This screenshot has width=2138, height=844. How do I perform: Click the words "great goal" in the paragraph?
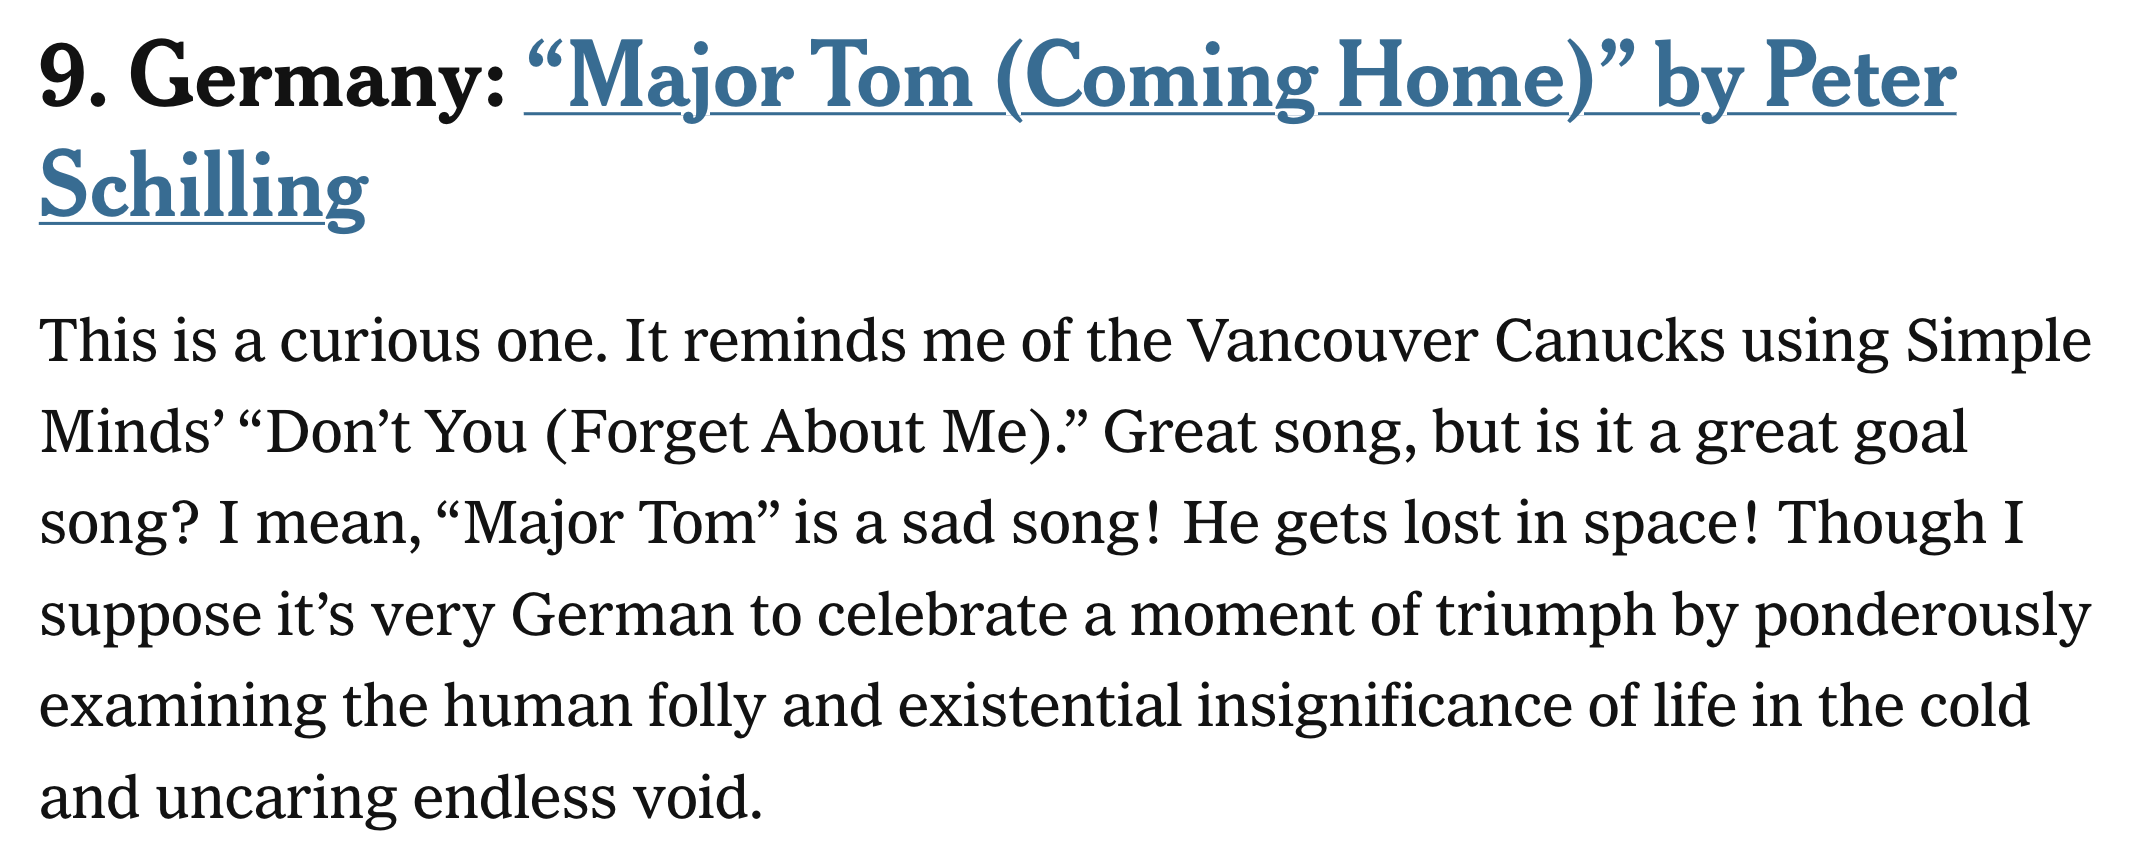(1832, 433)
